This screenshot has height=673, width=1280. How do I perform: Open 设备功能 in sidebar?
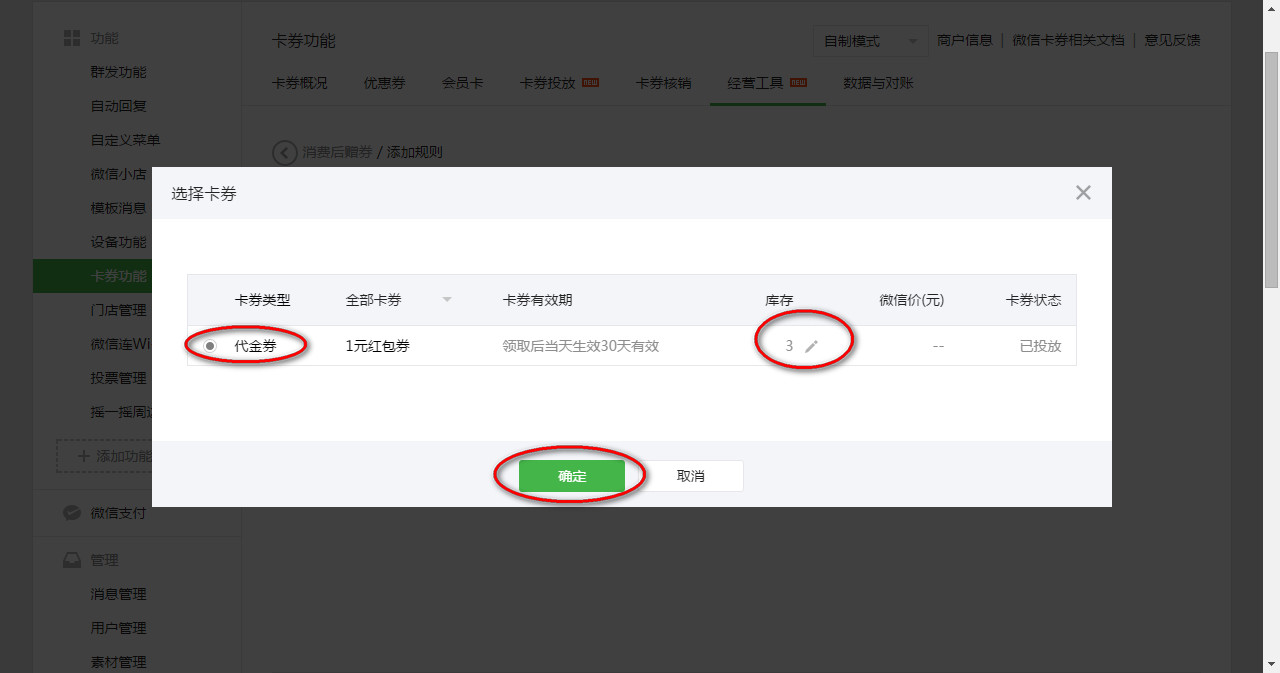[118, 242]
